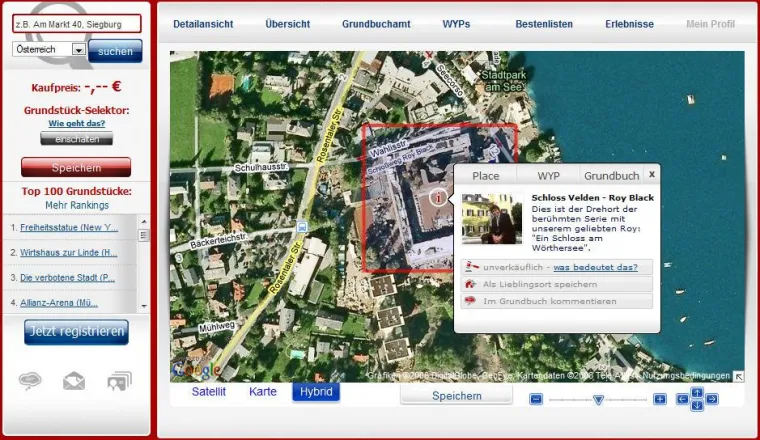The width and height of the screenshot is (760, 440).
Task: Click the Jetzt registrieren button
Action: click(77, 332)
